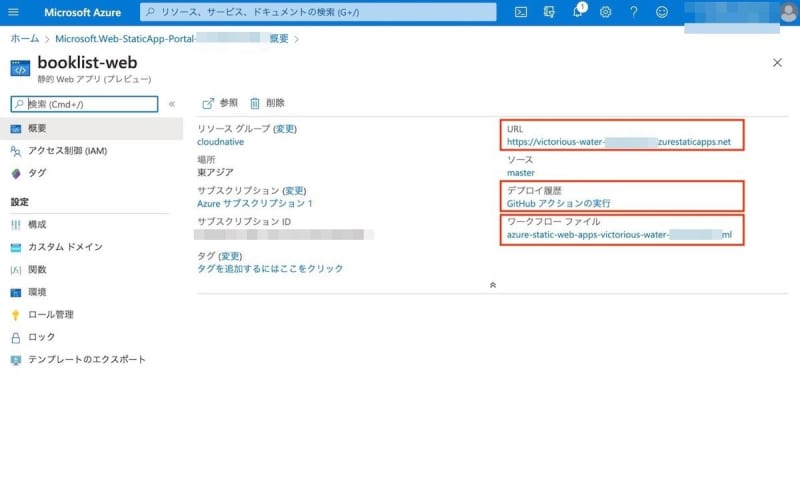Select 概要 in the side menu
800x491 pixels.
92,128
